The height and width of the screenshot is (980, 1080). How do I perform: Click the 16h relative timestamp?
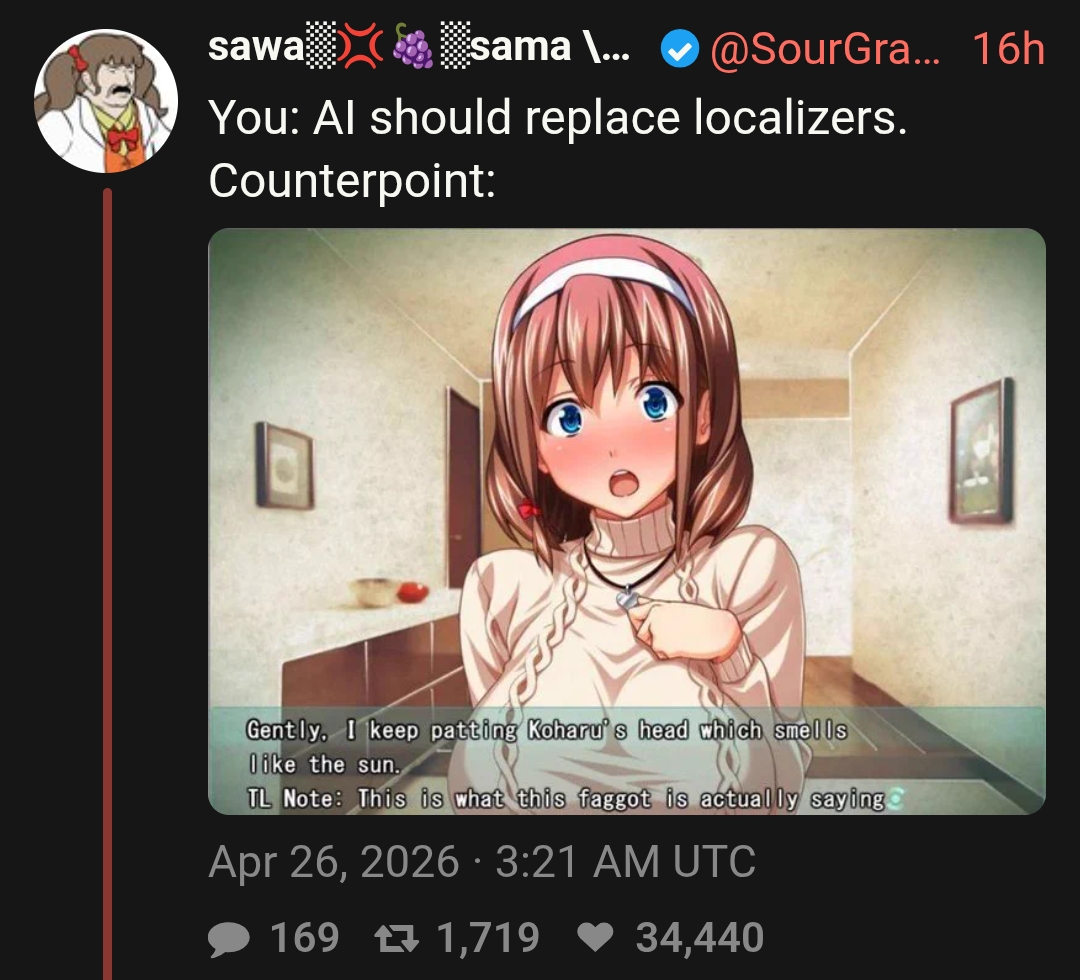(1008, 50)
